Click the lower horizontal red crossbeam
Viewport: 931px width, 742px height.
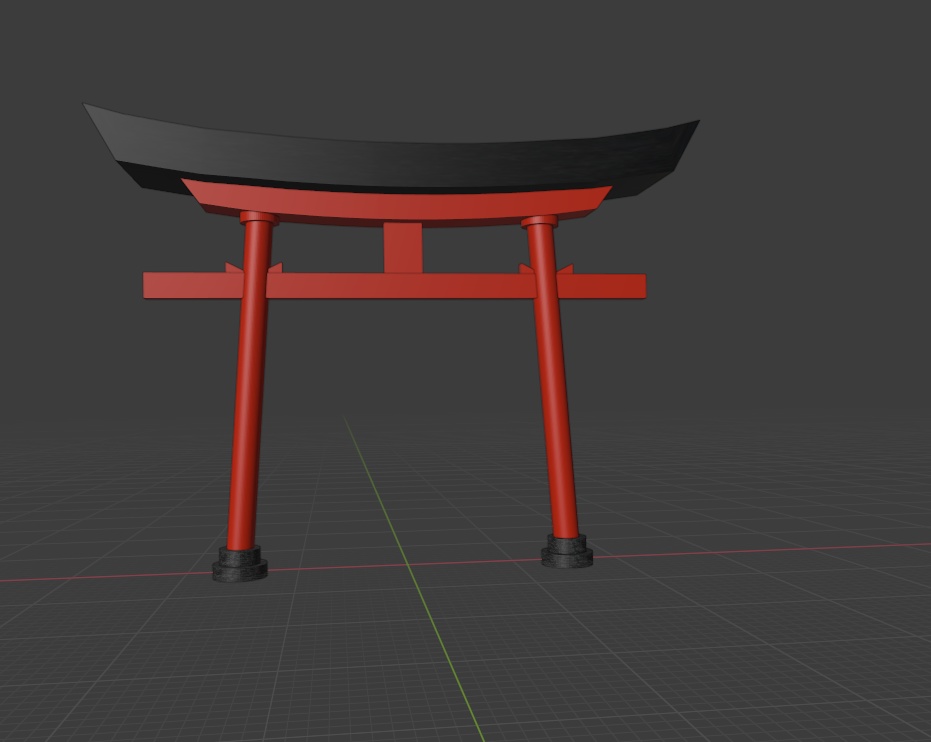pyautogui.click(x=394, y=286)
